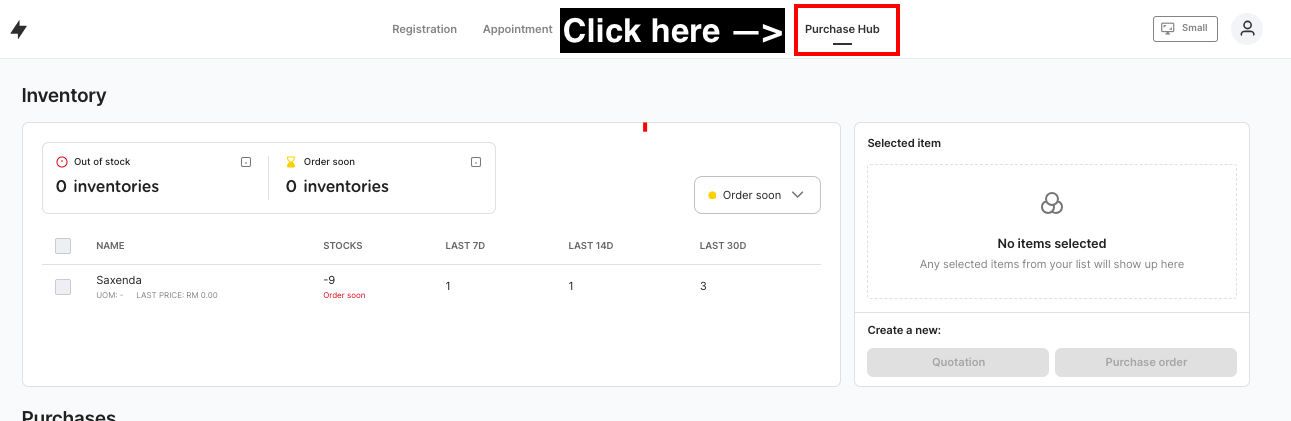Switch to the Registration tab
Viewport: 1291px width, 421px height.
(x=424, y=30)
